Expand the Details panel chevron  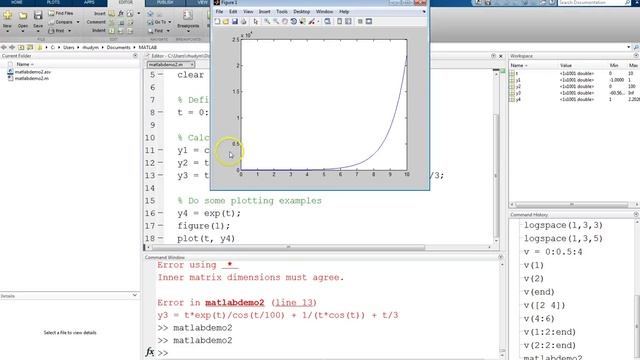135,295
